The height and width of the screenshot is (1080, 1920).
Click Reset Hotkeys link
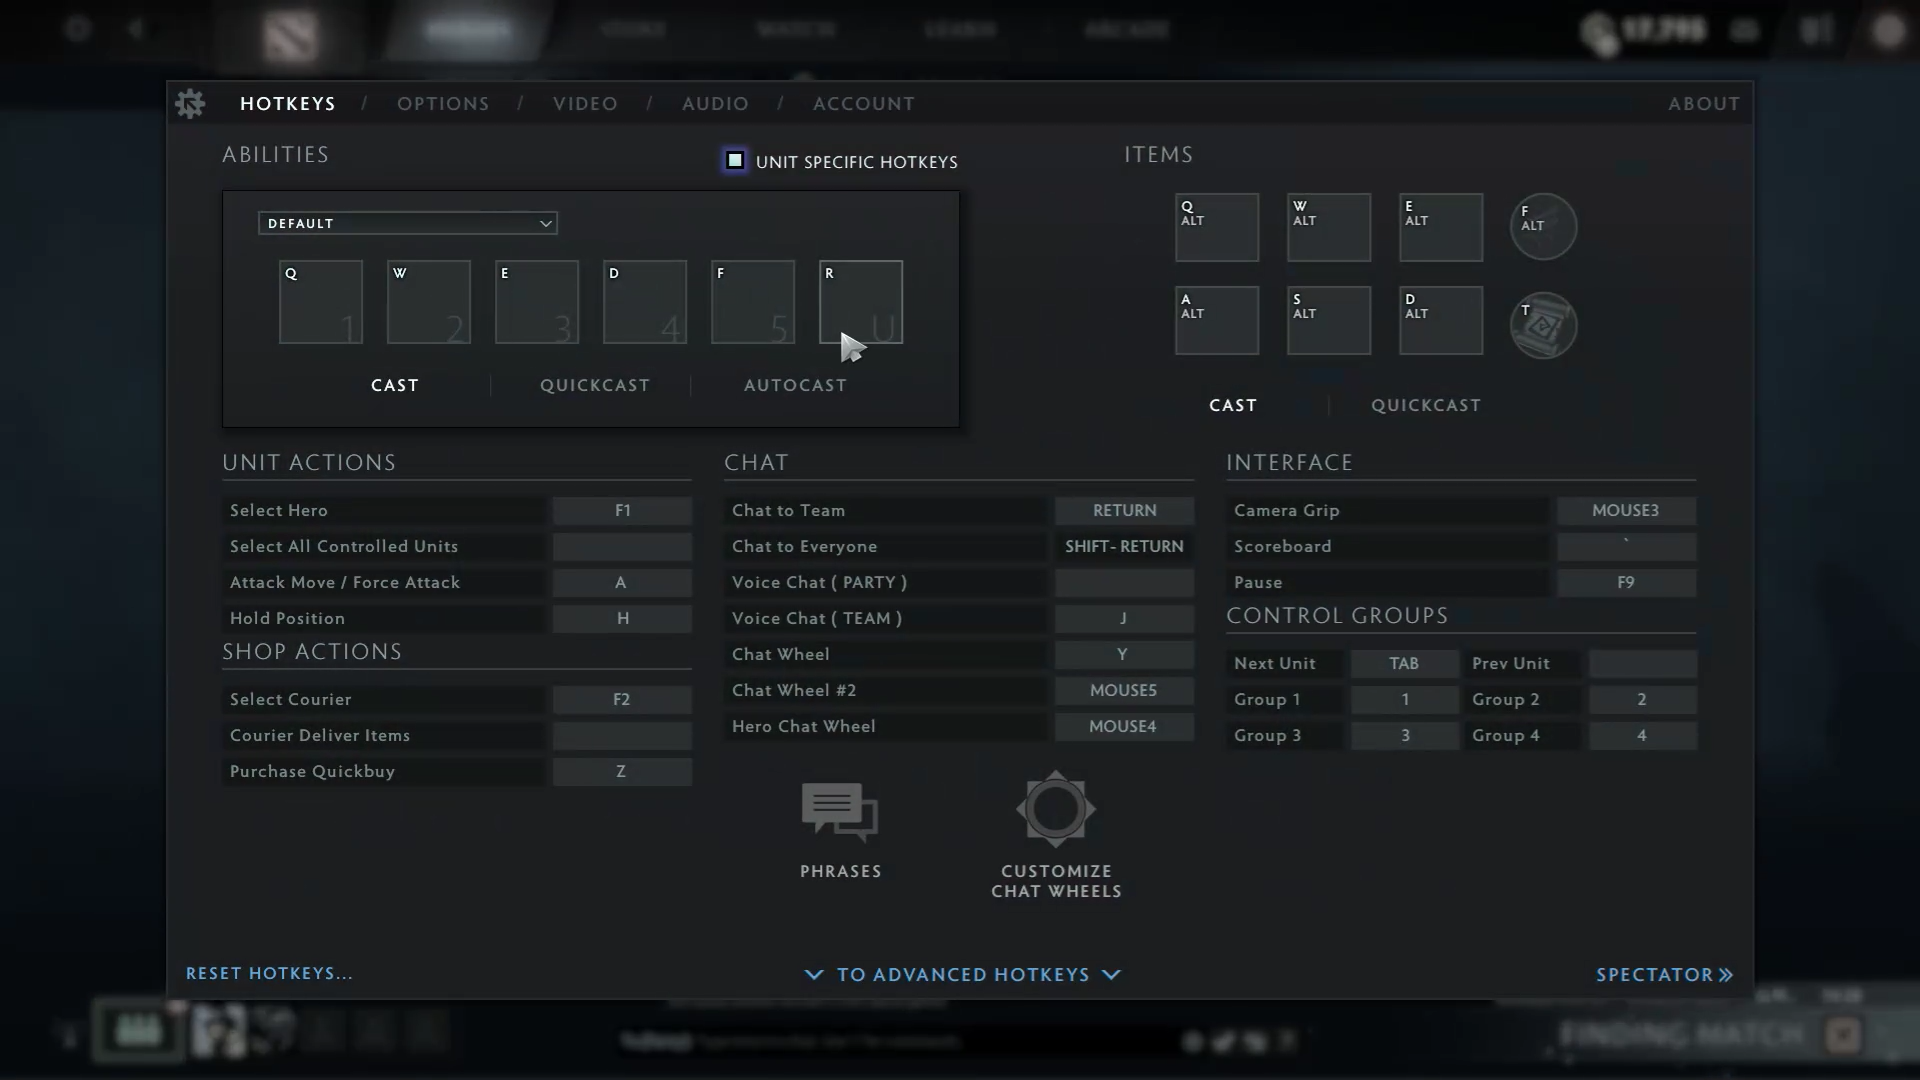[269, 973]
